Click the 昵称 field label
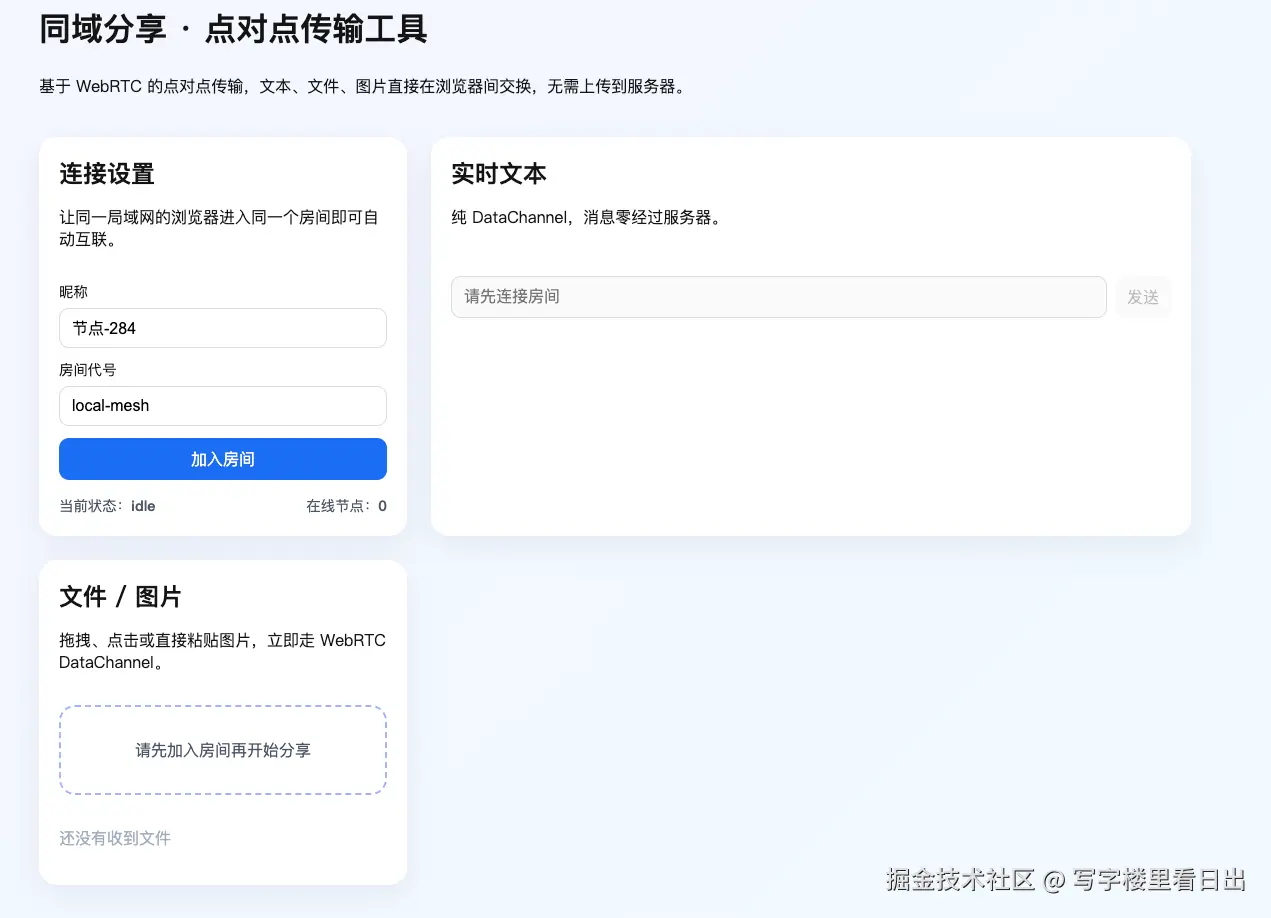This screenshot has height=918, width=1271. point(73,292)
